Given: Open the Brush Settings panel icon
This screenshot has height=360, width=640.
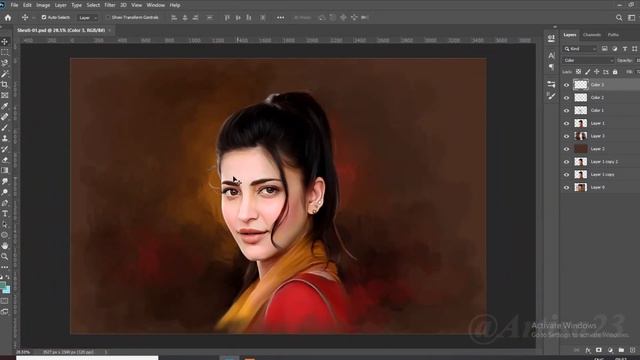Looking at the screenshot, I should pos(551,96).
